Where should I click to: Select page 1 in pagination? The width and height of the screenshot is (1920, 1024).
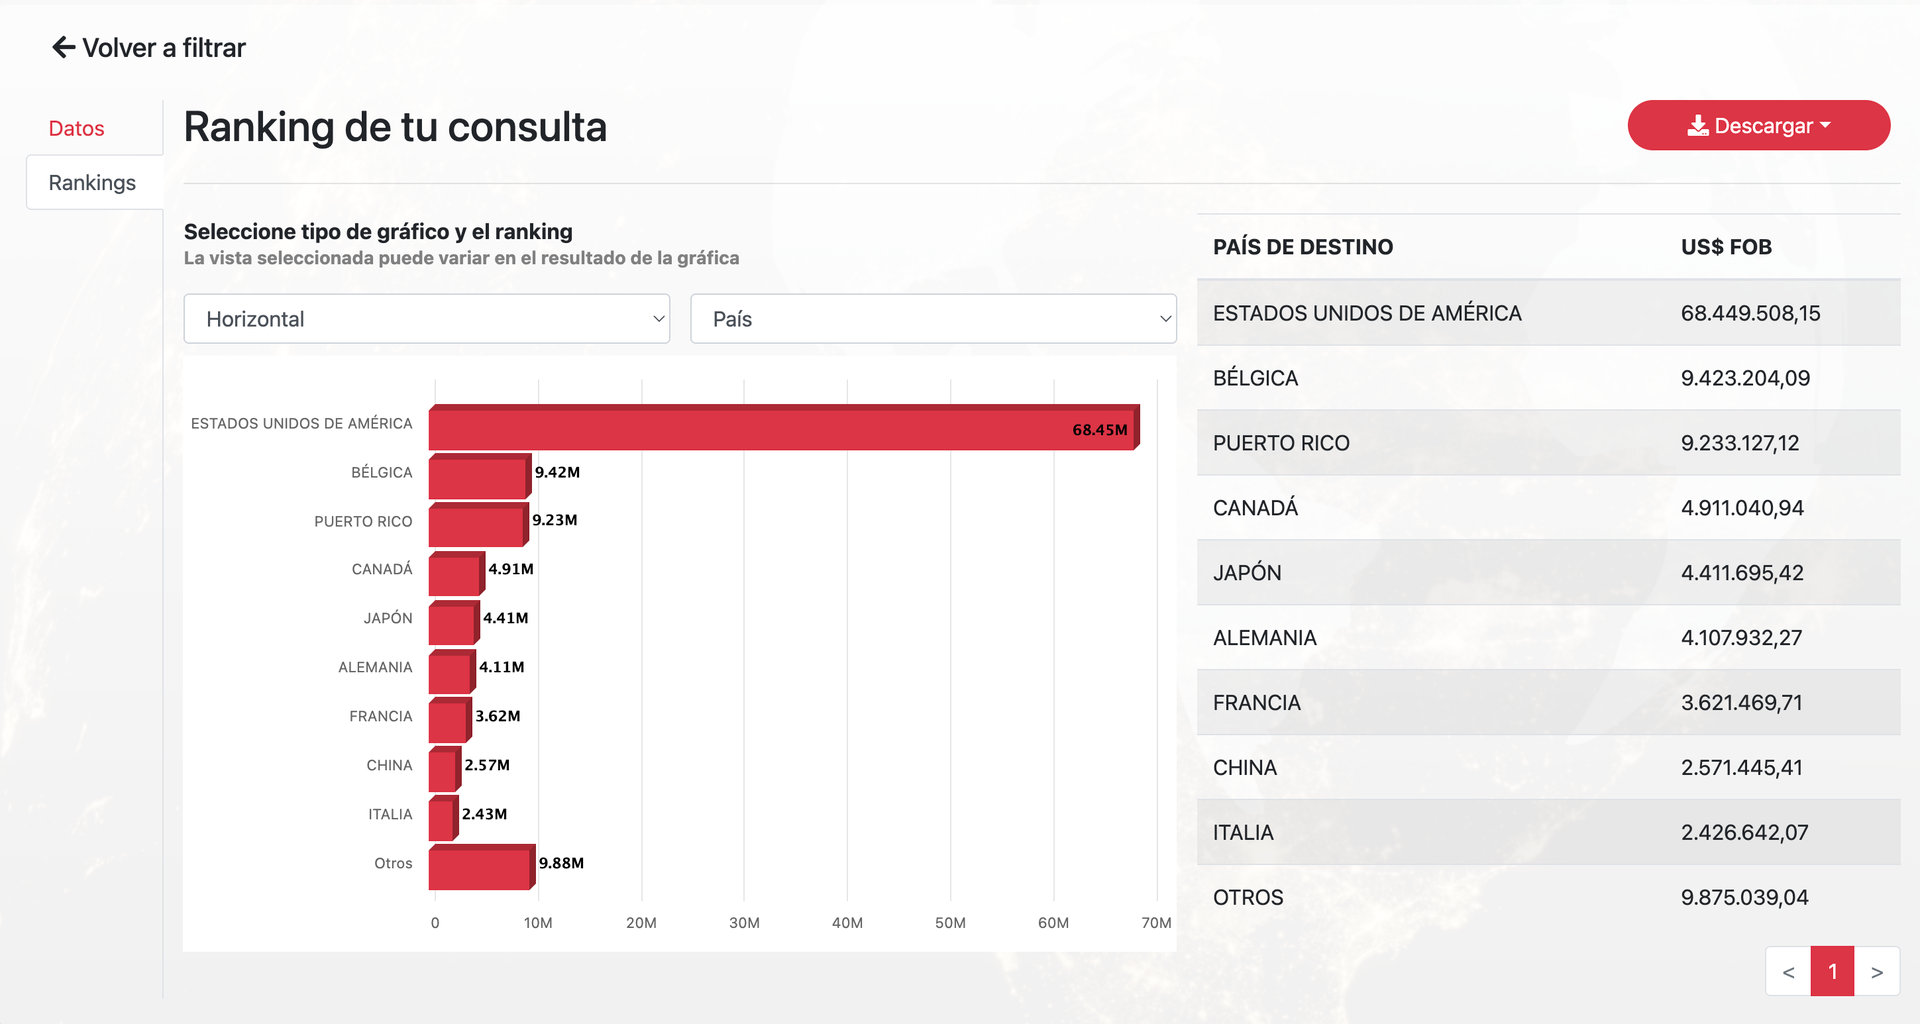point(1833,971)
